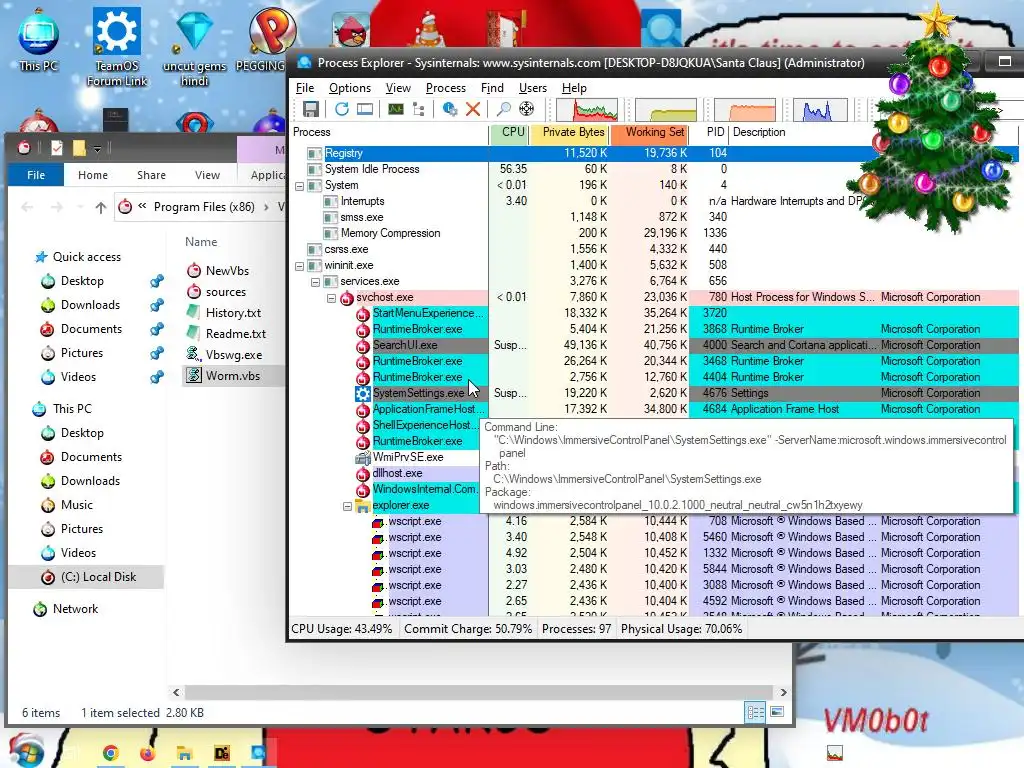Select the WmiPrvSE.exe process
1024x768 pixels.
(408, 457)
